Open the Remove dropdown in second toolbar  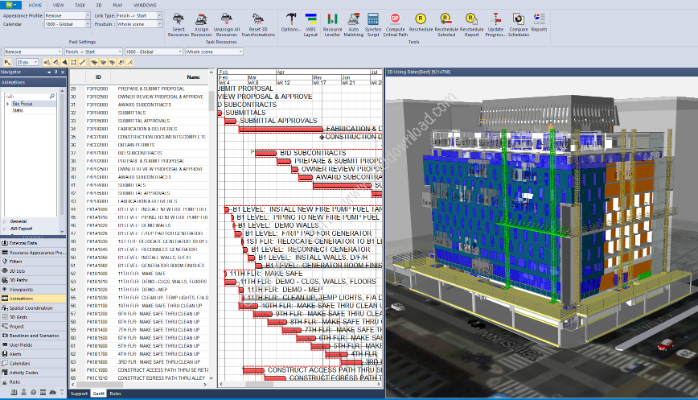33,52
